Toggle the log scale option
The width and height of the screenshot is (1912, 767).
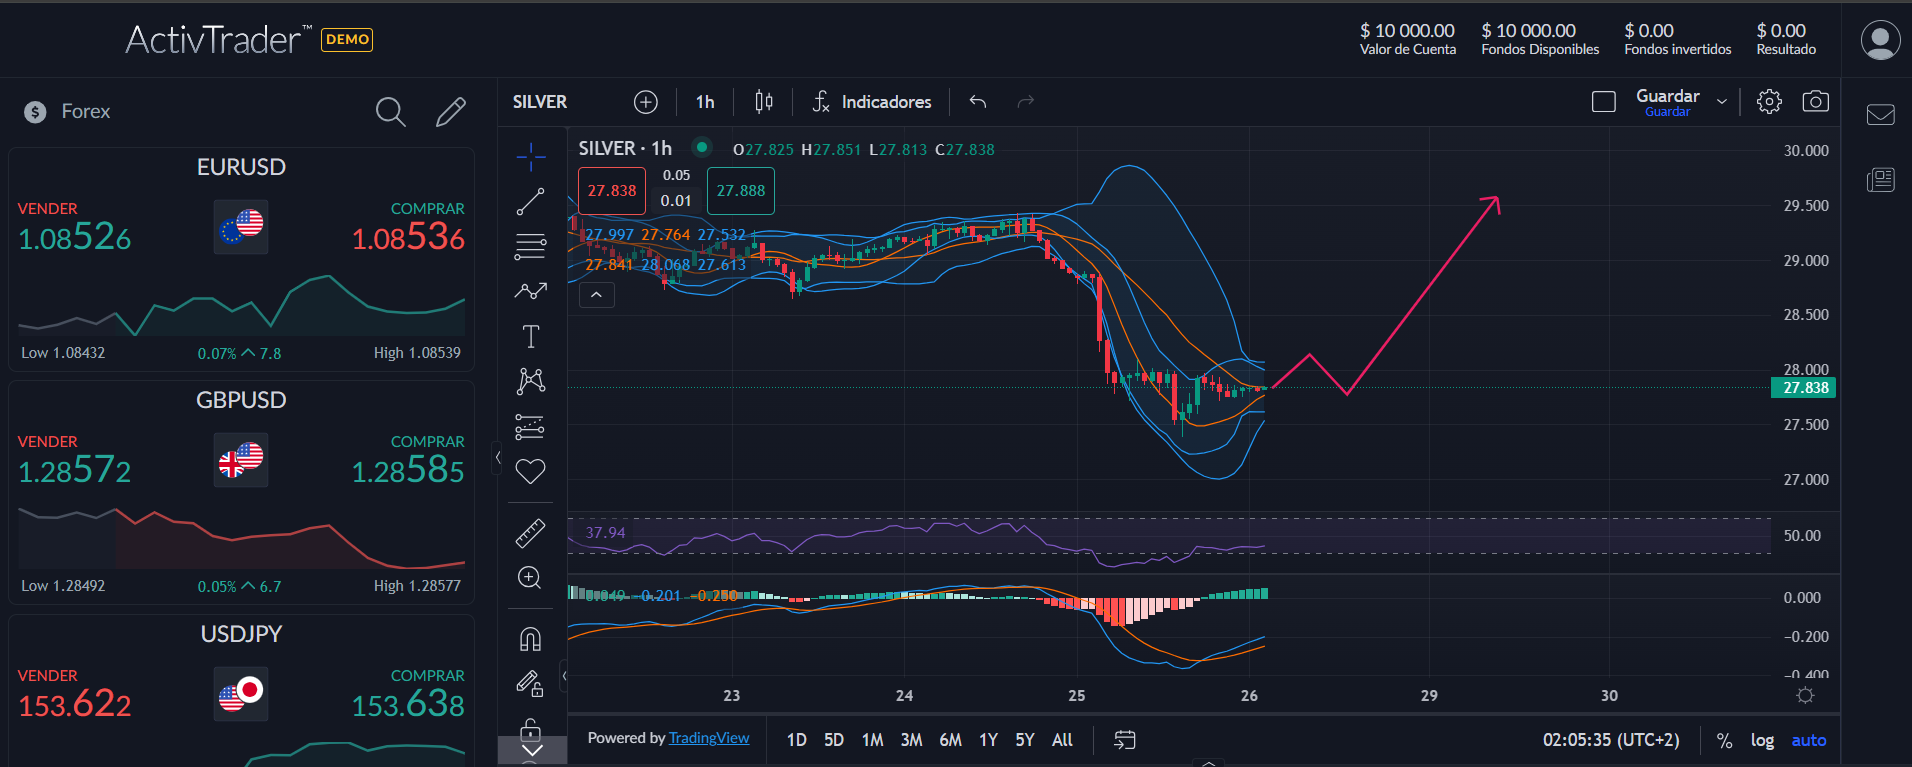coord(1762,740)
